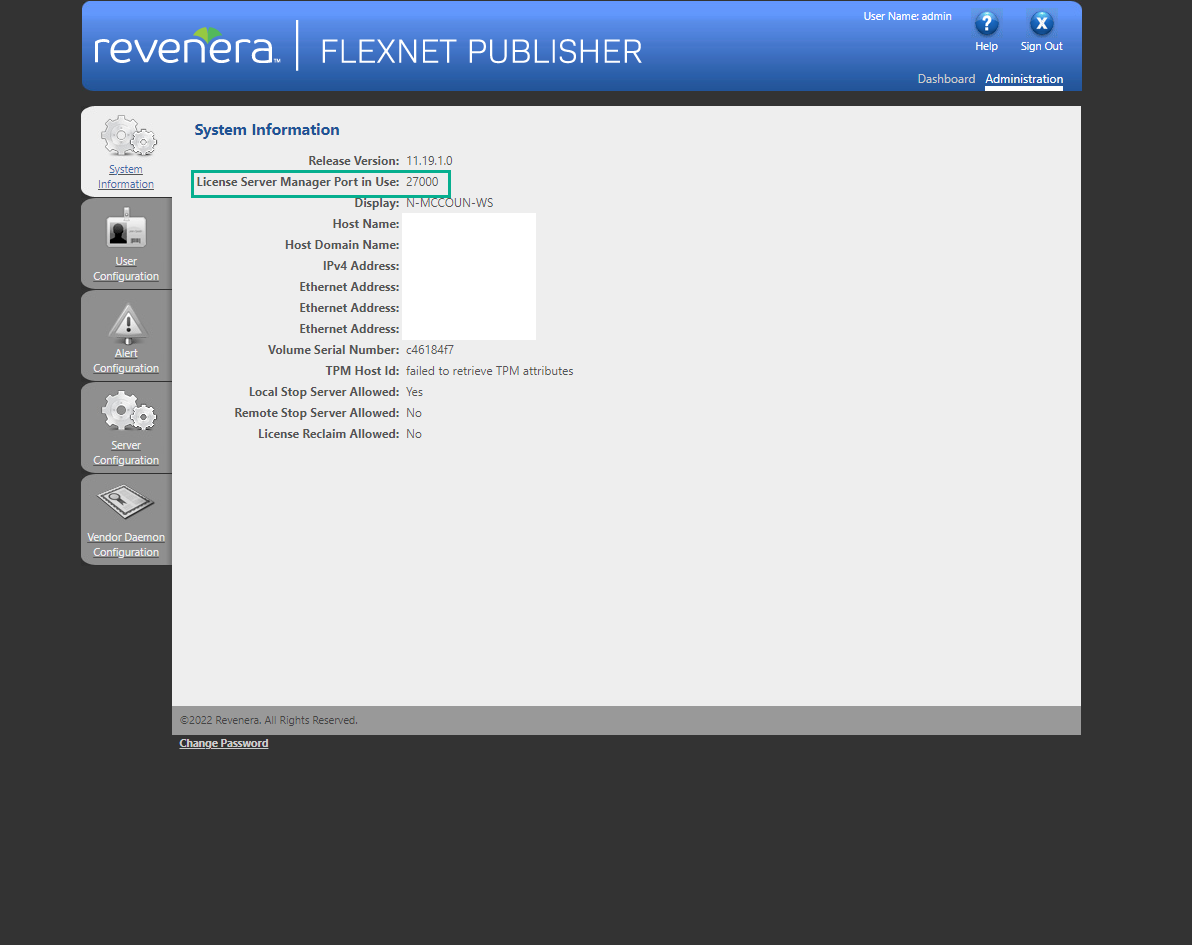Click the Sign Out X icon
1192x945 pixels.
click(1041, 24)
